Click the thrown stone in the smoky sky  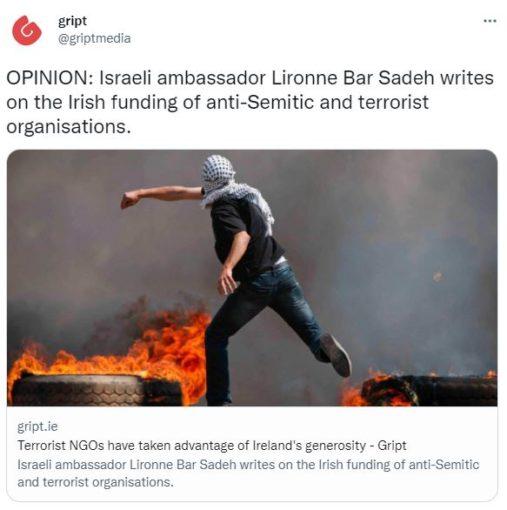[437, 276]
